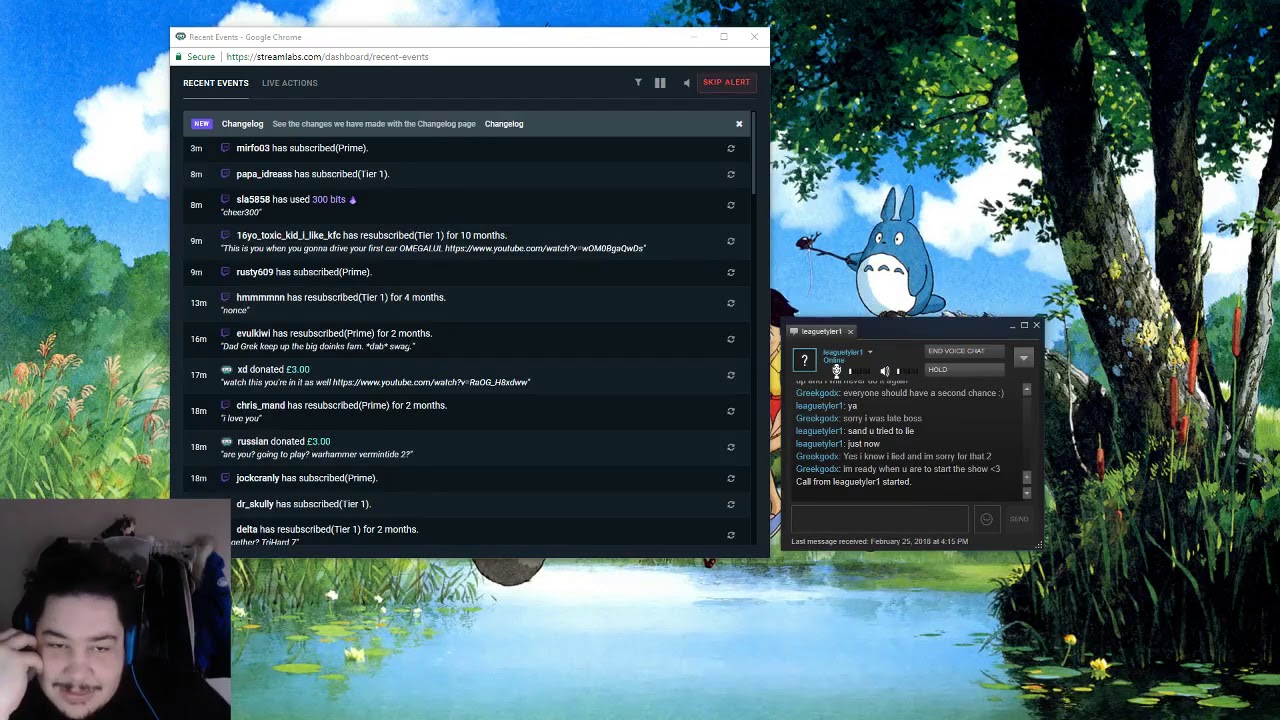Replay jockcranly subscription alert

pos(731,478)
